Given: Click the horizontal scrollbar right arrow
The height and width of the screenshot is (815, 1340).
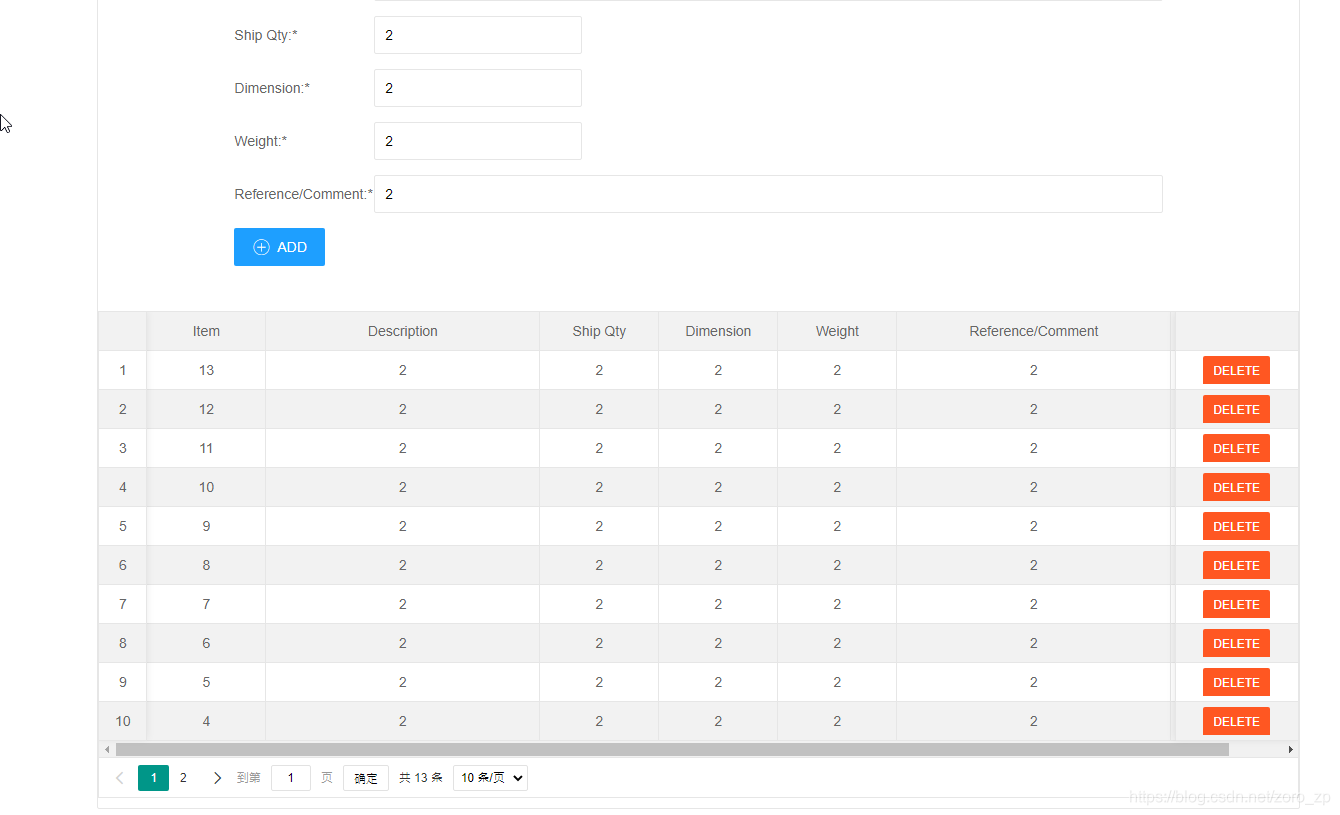Looking at the screenshot, I should point(1290,749).
